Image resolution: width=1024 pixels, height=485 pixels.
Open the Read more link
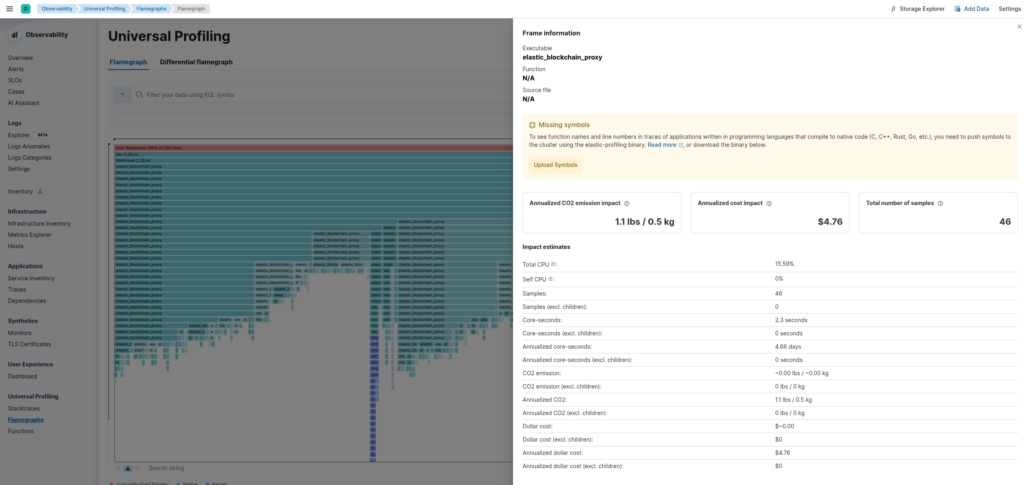[x=665, y=145]
